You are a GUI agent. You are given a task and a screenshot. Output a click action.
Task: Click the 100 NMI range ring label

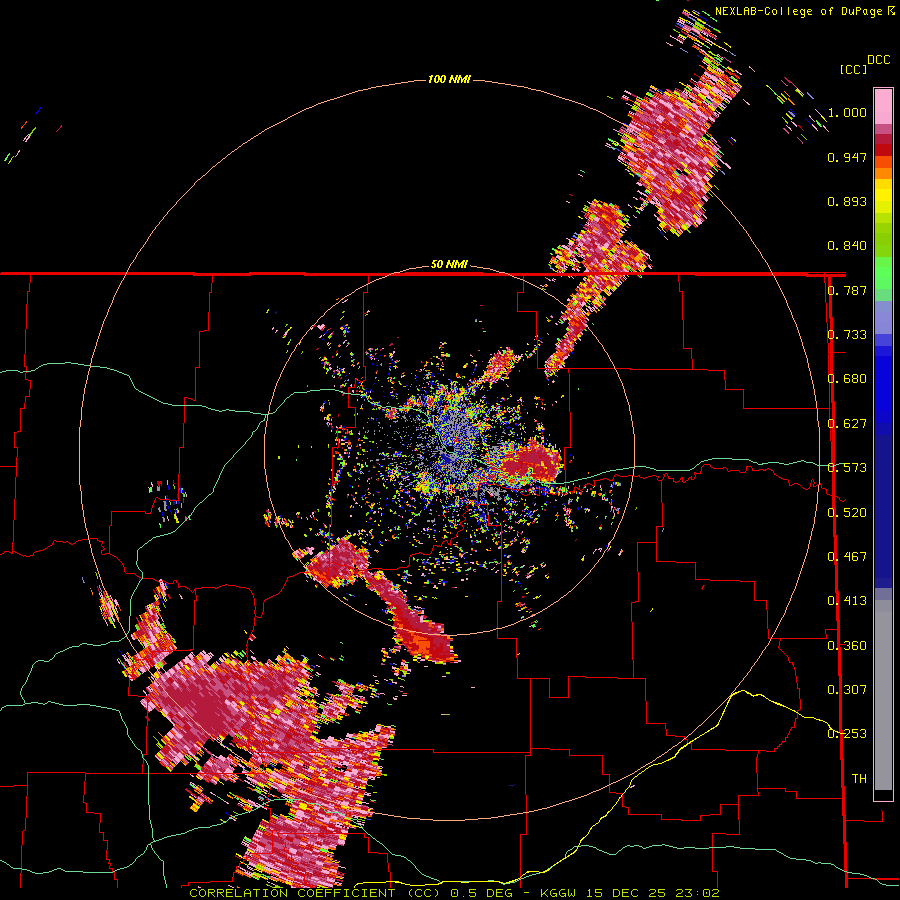coord(449,79)
